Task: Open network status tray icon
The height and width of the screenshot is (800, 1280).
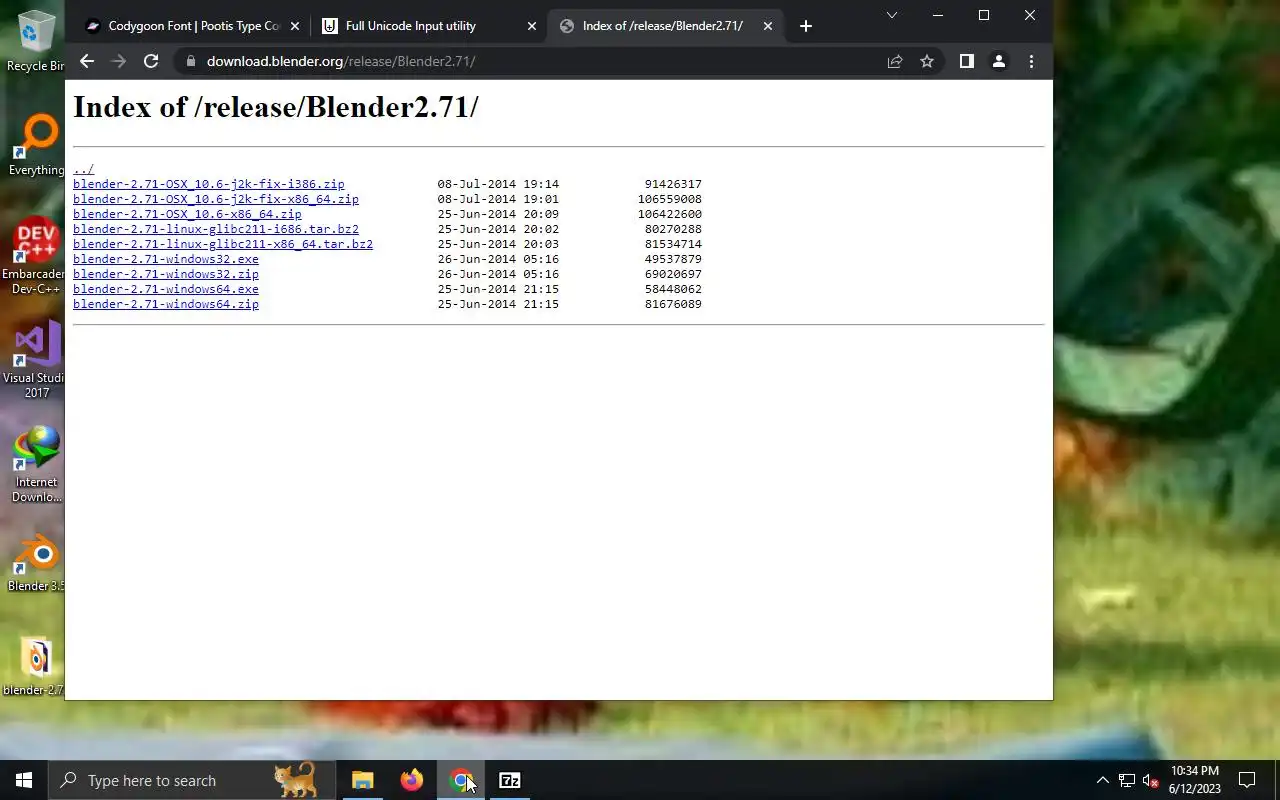Action: [x=1127, y=780]
